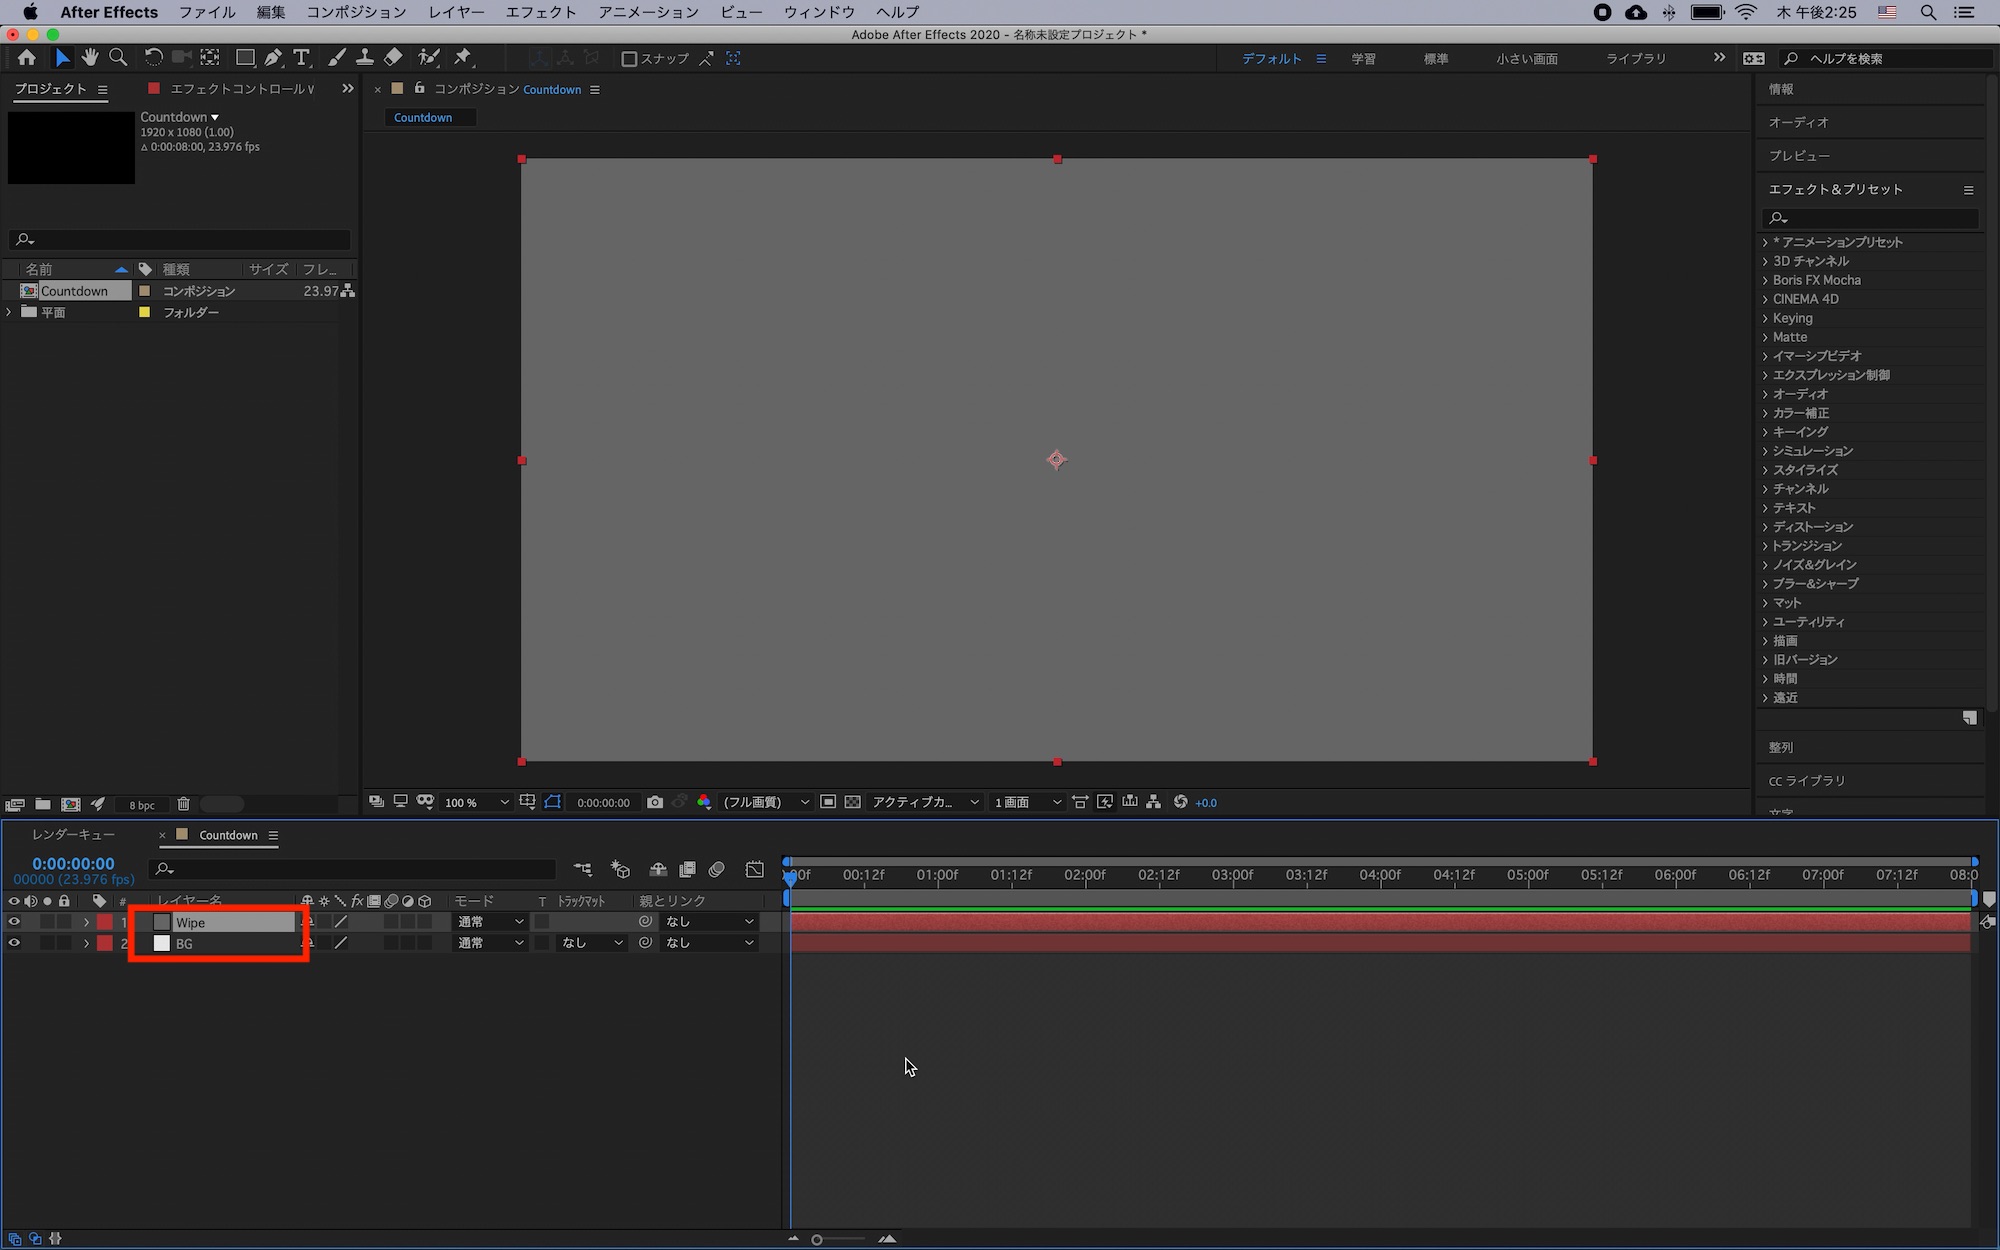
Task: Open the エフェクト menu in menu bar
Action: [540, 12]
